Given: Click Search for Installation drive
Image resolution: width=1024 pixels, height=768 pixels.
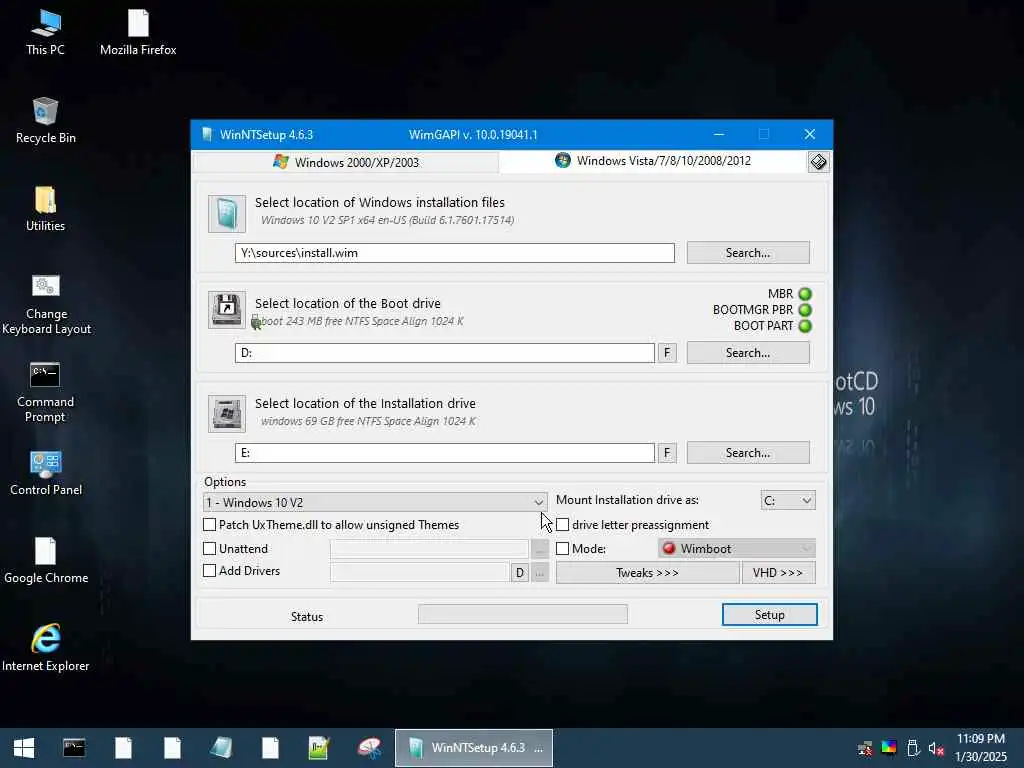Looking at the screenshot, I should (x=748, y=453).
